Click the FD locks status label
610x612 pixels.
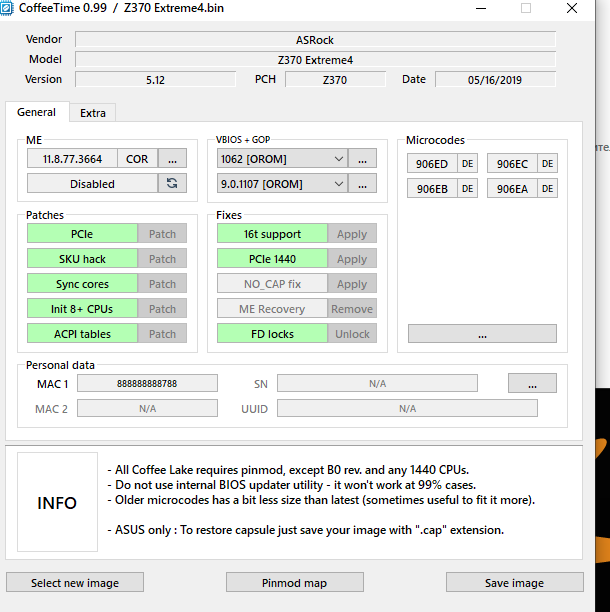(x=272, y=334)
